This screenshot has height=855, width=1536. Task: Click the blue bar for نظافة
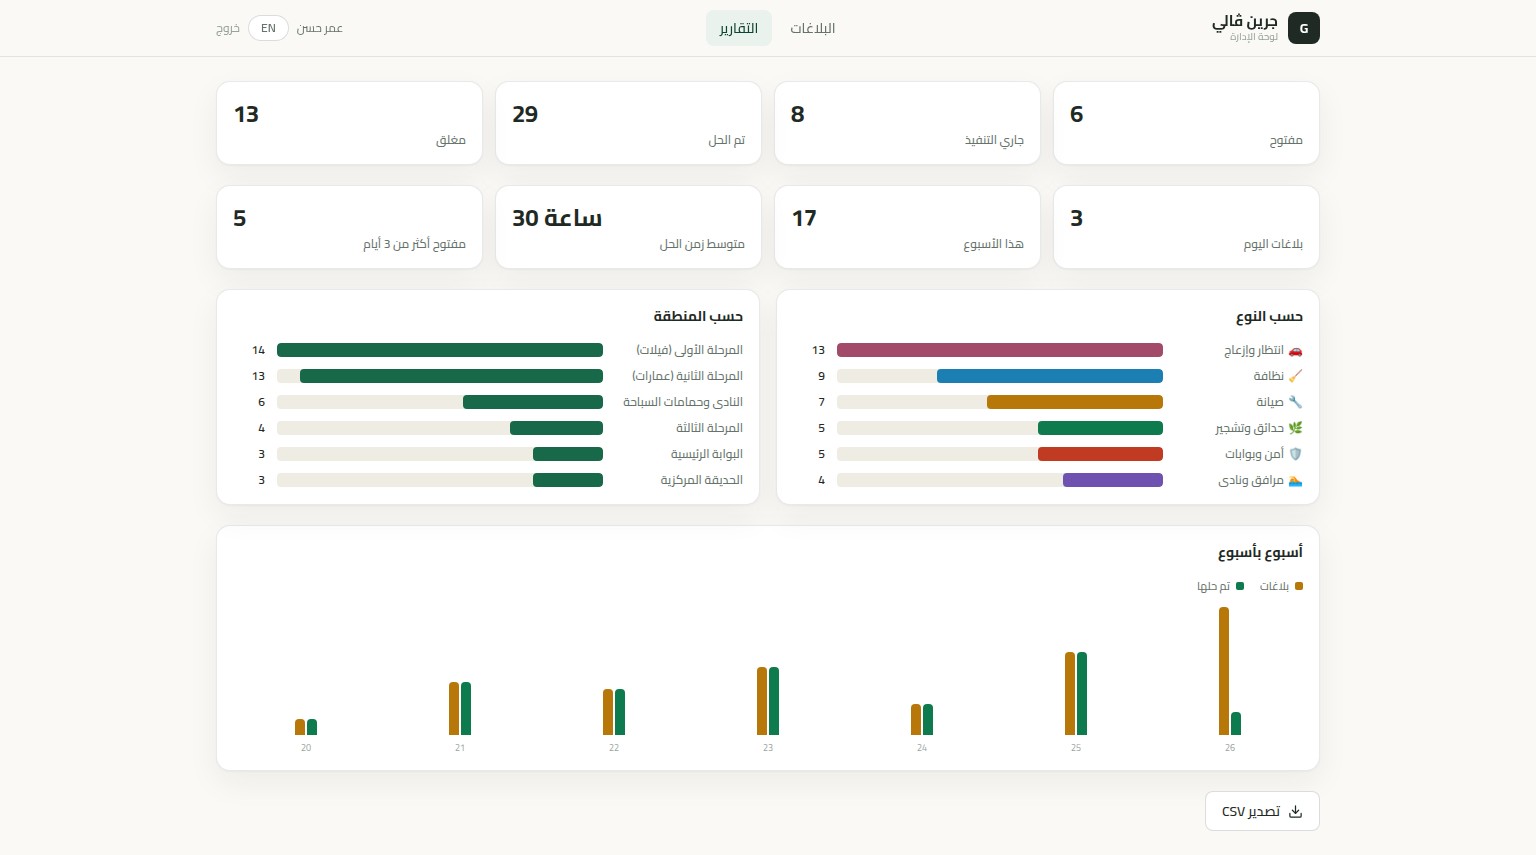tap(1050, 376)
